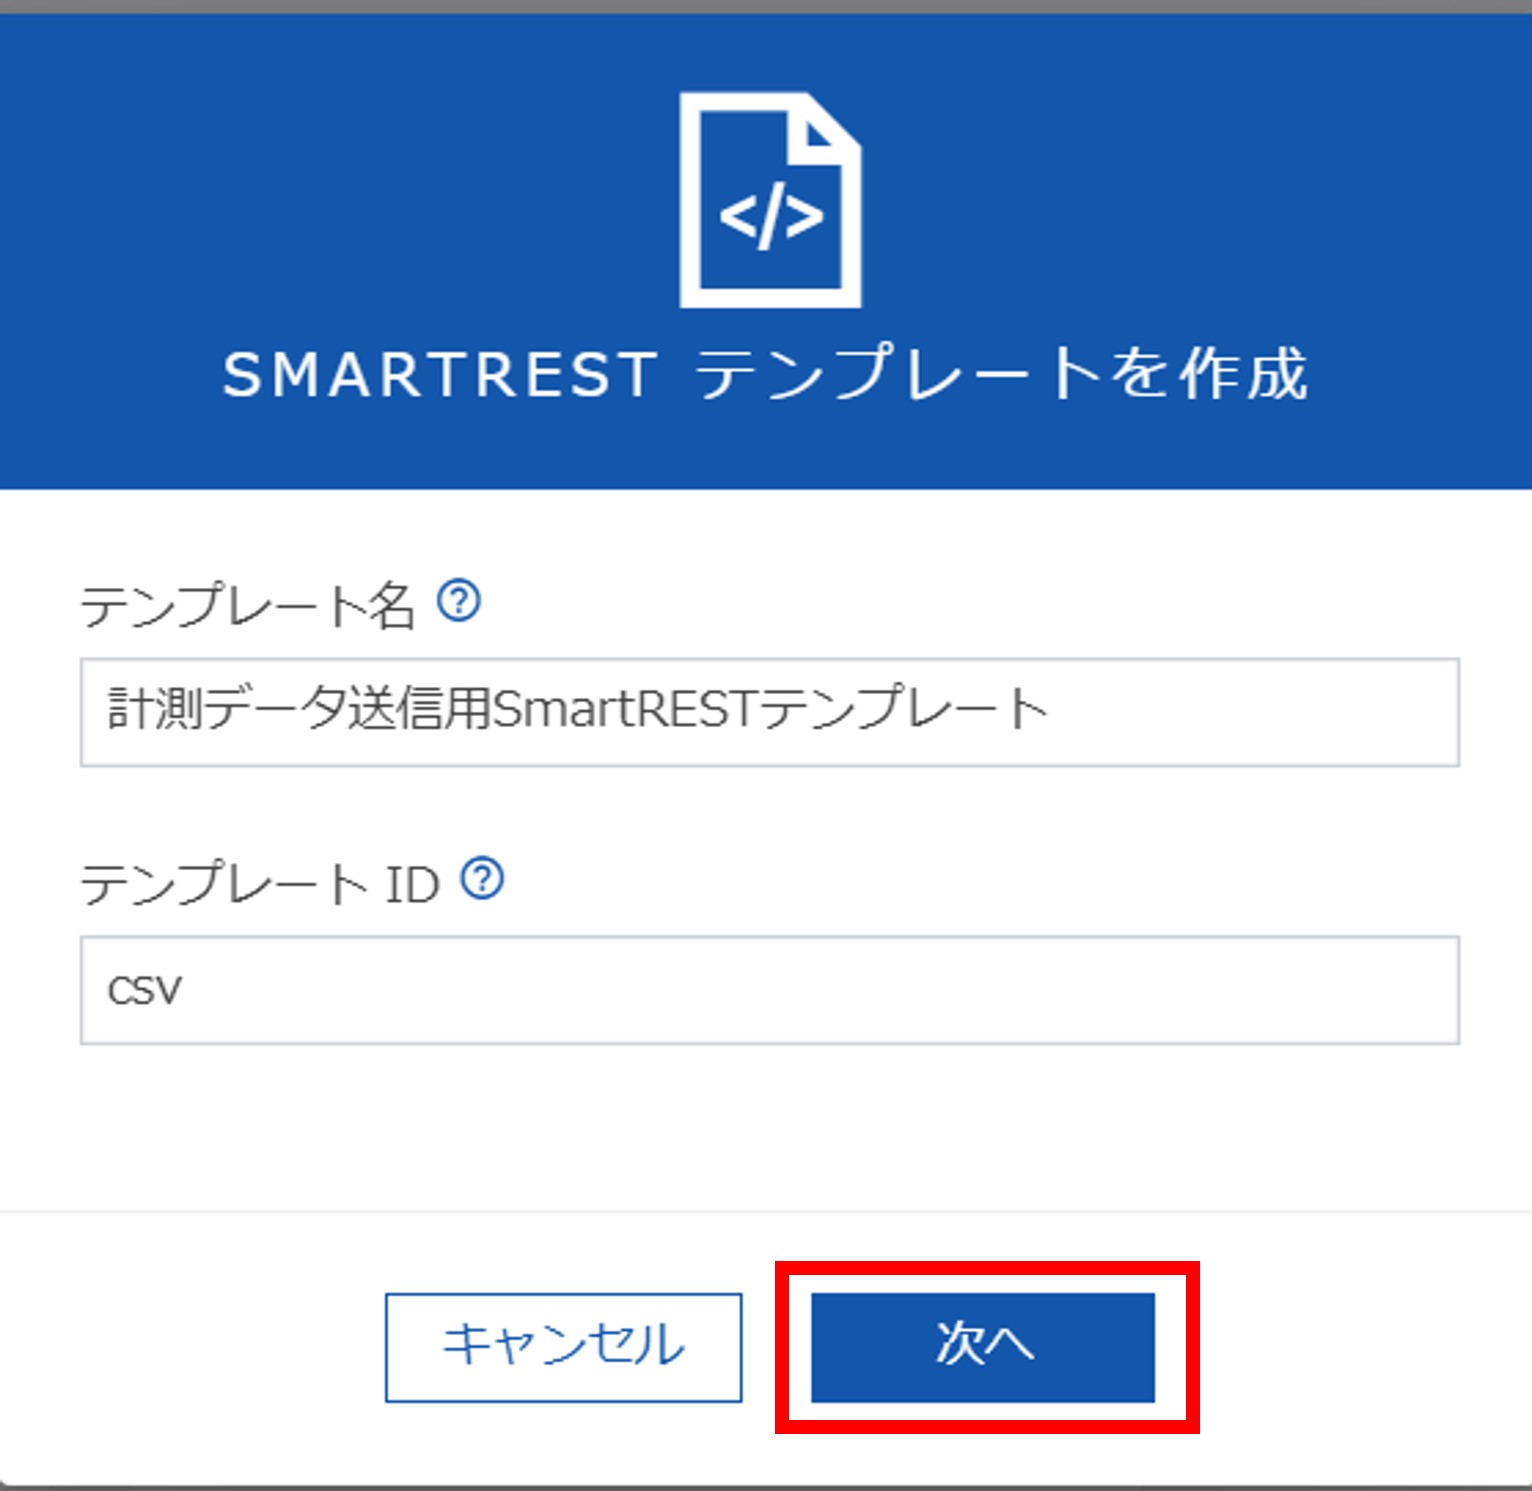Click the </> symbol inside document icon
Viewport: 1532px width, 1491px height.
point(770,216)
